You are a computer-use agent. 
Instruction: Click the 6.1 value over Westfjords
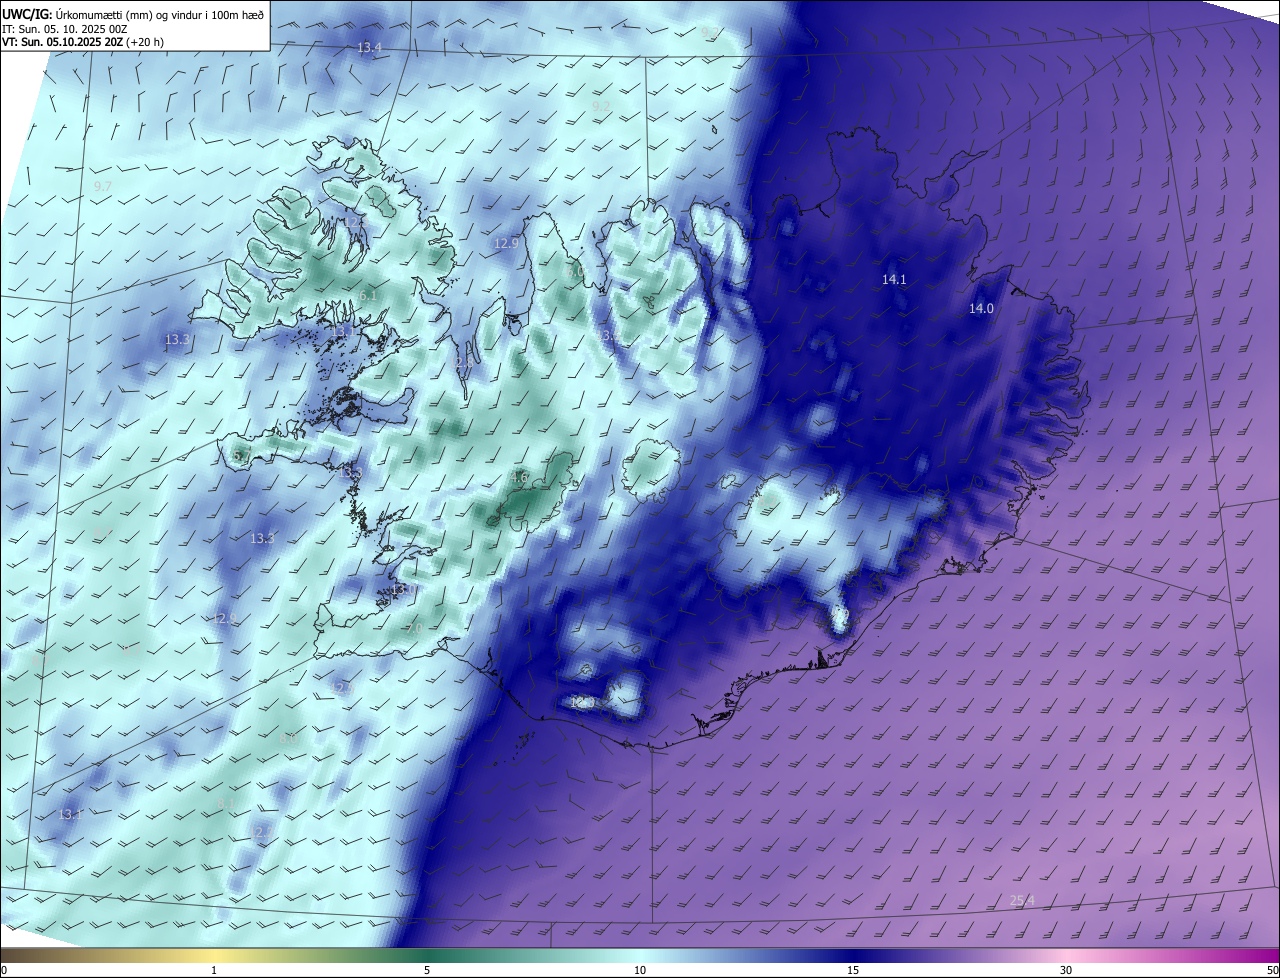coord(368,296)
